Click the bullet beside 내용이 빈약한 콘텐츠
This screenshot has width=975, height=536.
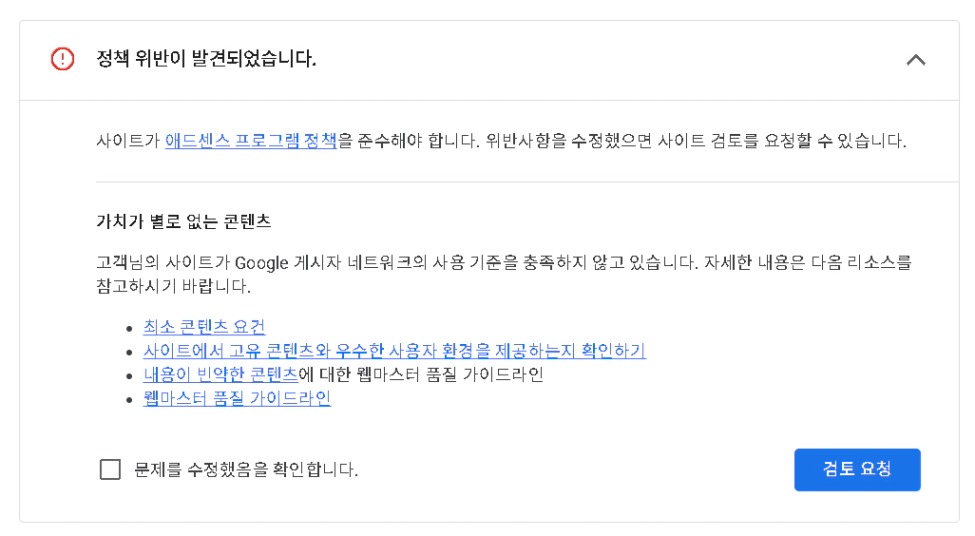pyautogui.click(x=130, y=376)
